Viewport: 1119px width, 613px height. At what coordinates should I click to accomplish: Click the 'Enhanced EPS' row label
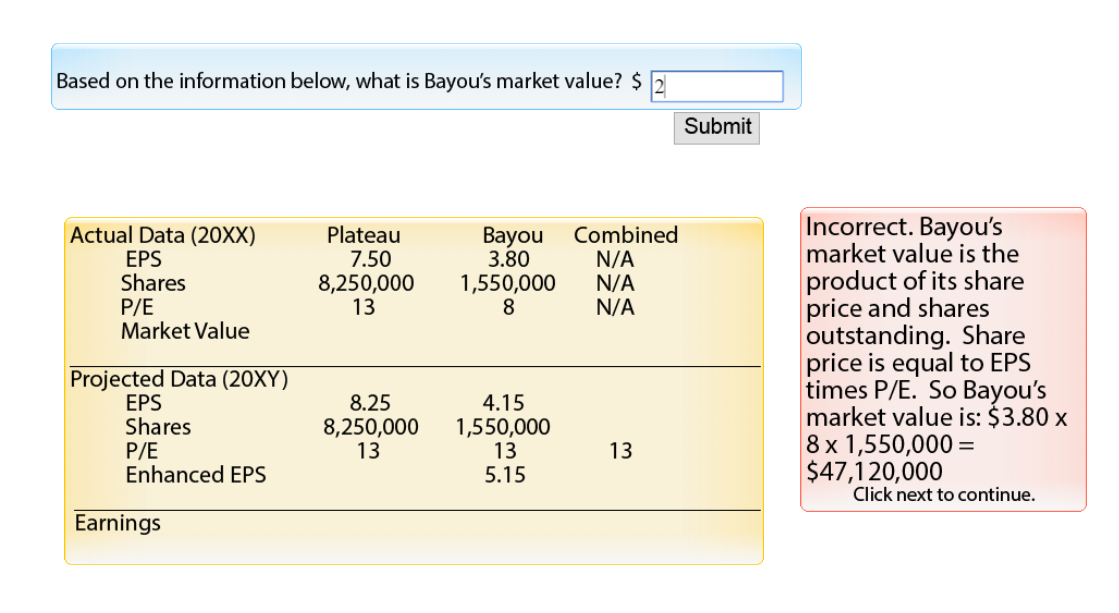coord(196,475)
